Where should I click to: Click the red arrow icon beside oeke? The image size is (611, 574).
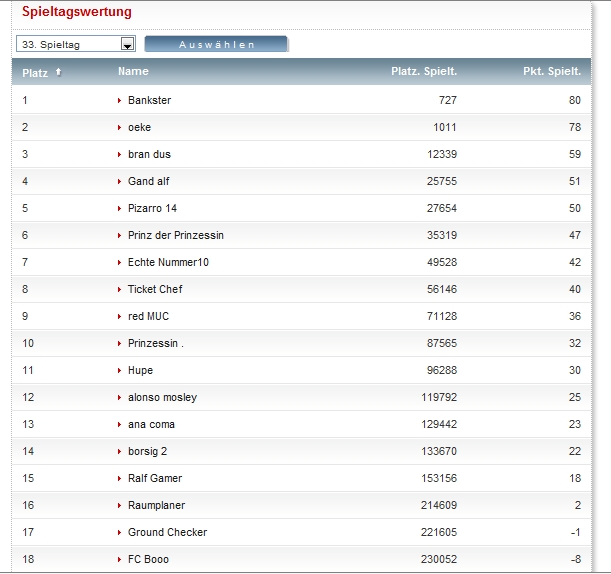[x=120, y=127]
